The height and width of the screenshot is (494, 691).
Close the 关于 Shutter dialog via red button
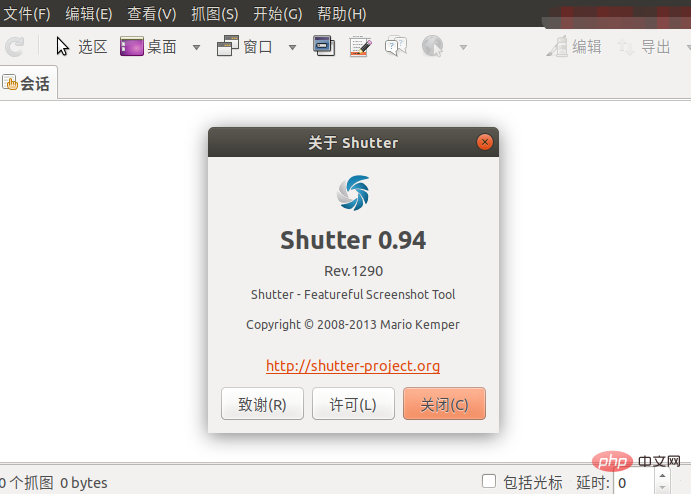485,142
